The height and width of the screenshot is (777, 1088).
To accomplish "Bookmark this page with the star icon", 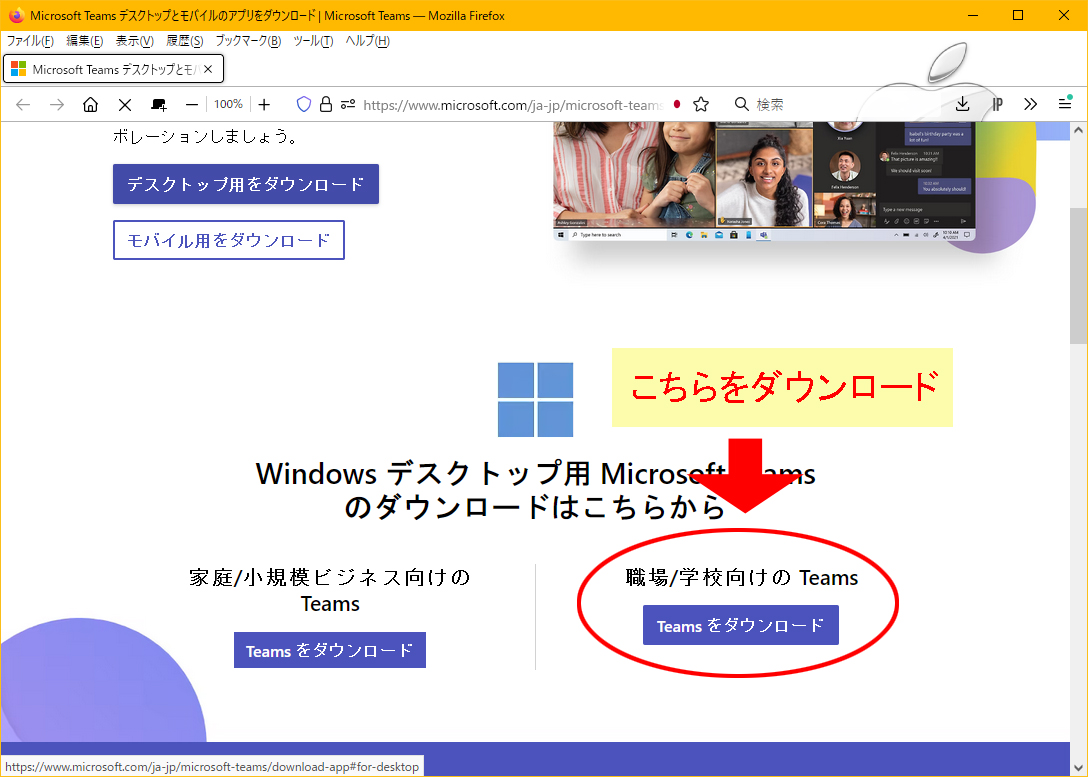I will (x=701, y=104).
